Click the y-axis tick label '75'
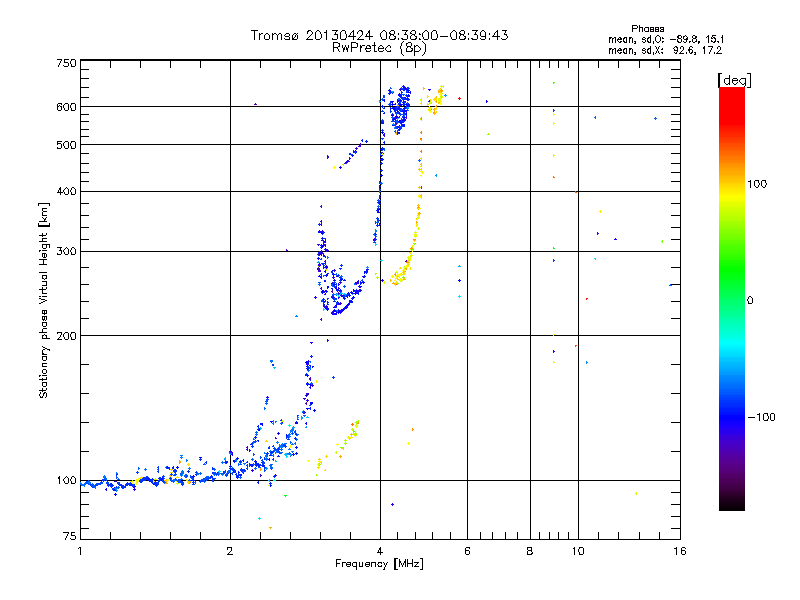 [x=70, y=536]
